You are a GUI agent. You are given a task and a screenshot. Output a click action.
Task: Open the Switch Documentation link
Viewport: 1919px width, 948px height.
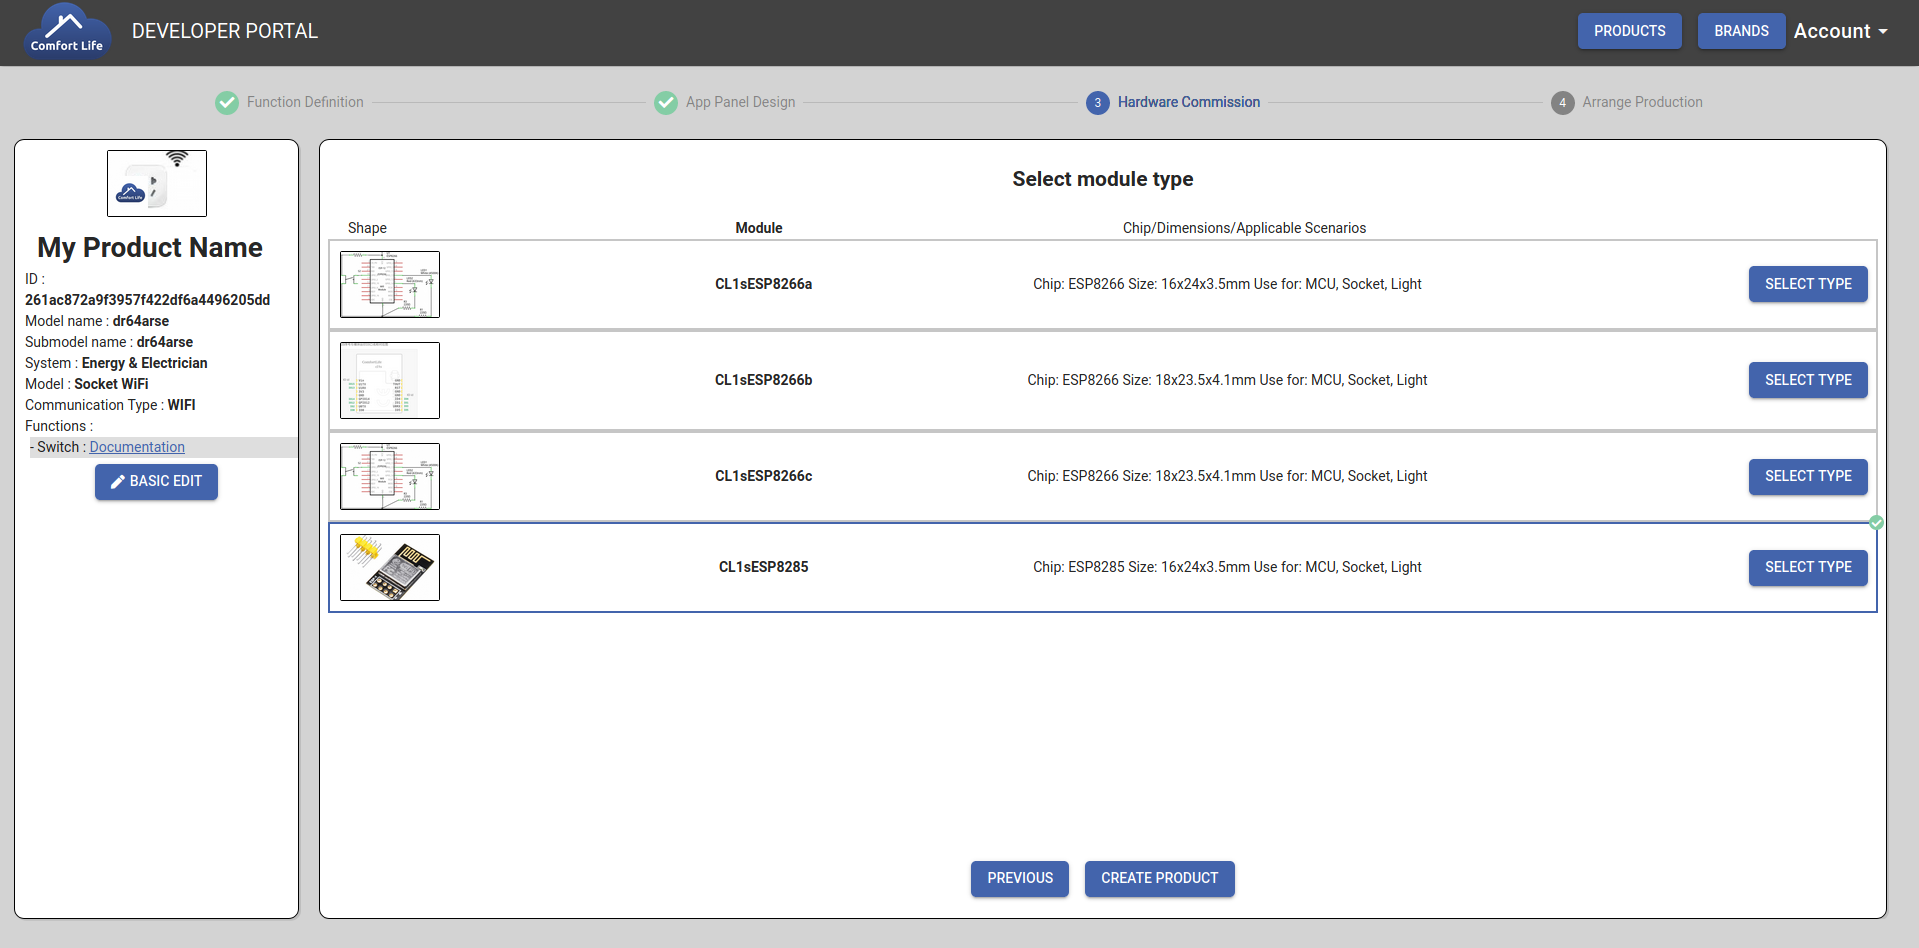point(137,447)
